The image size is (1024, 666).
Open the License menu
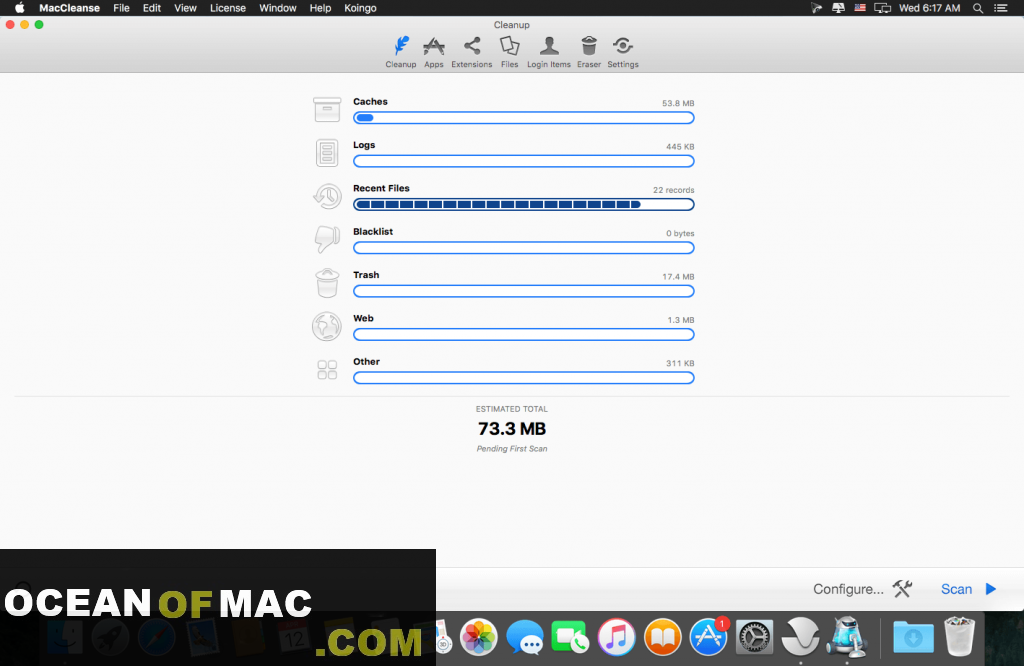coord(228,8)
